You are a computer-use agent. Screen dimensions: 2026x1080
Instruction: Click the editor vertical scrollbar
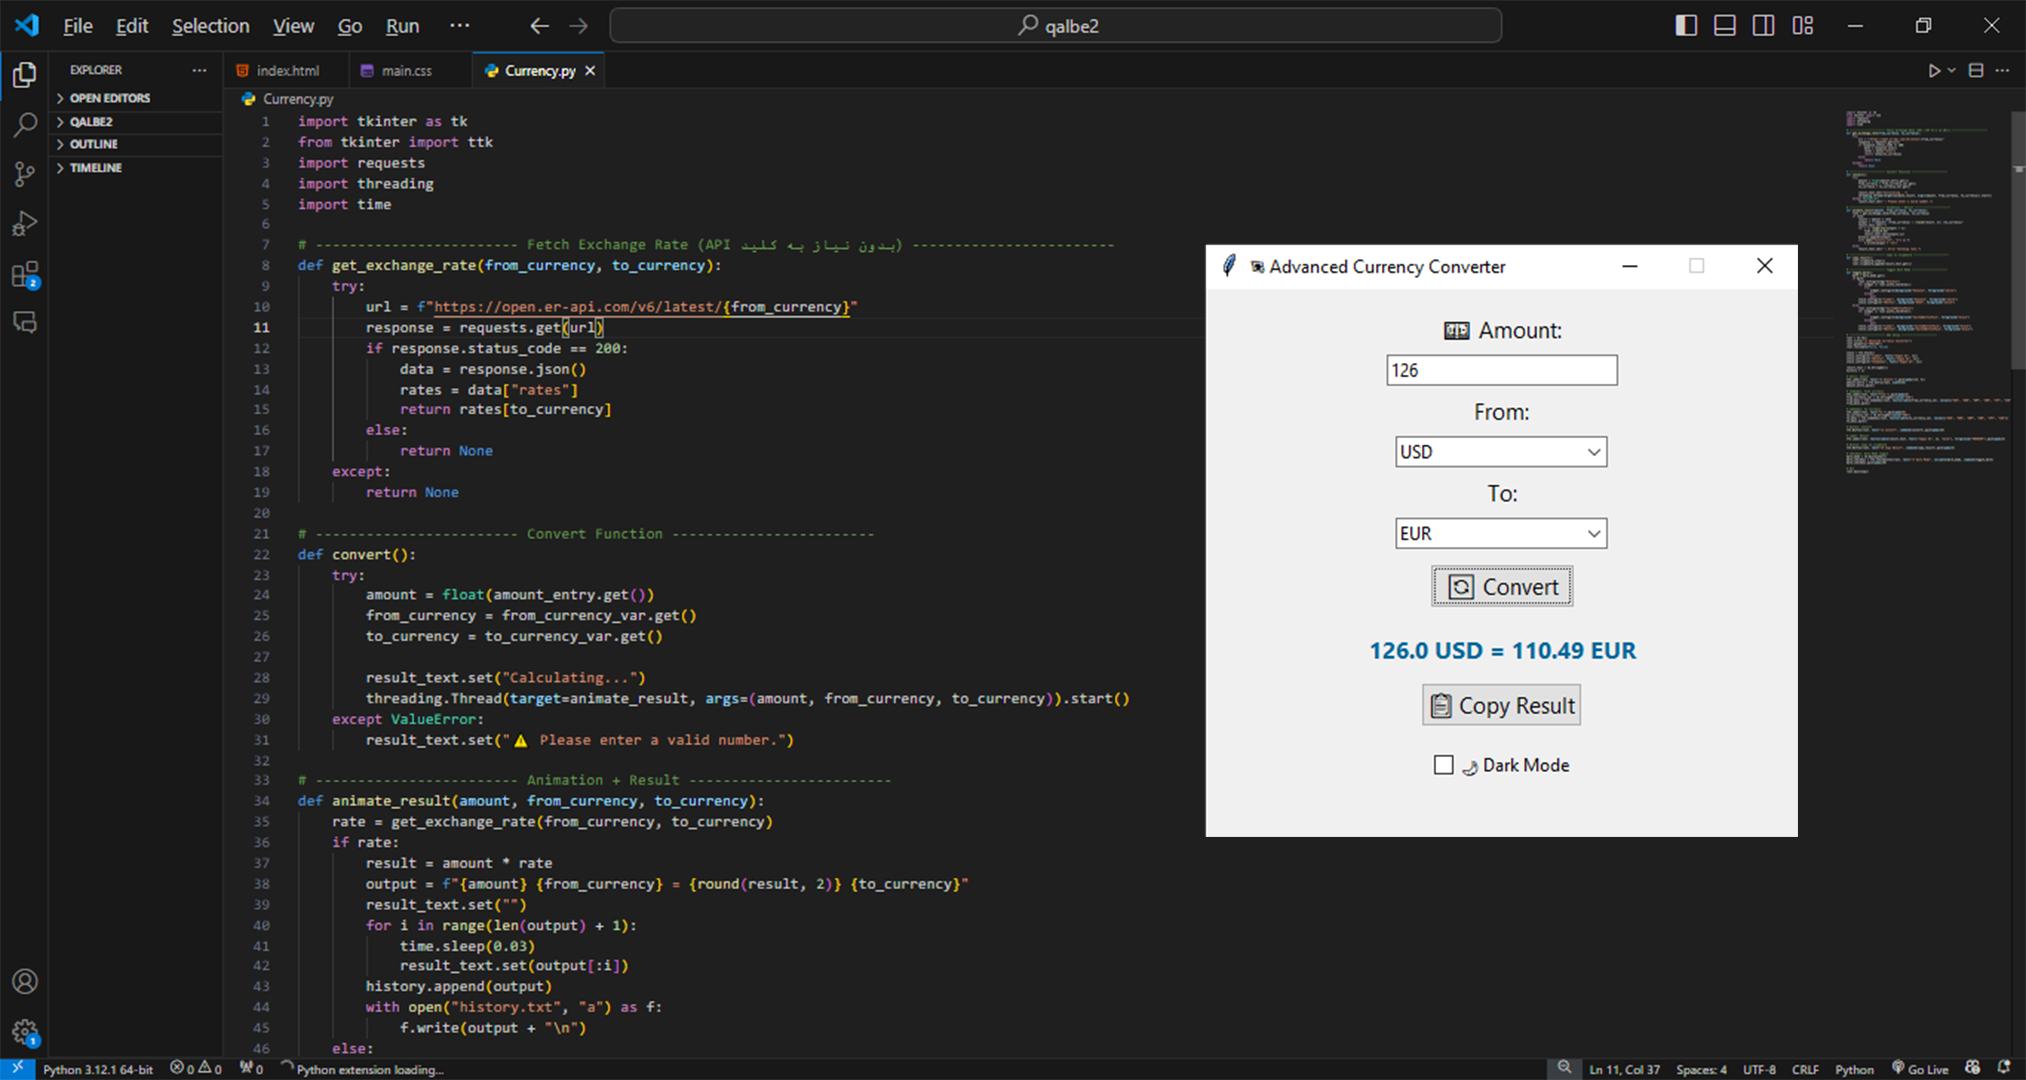(x=2017, y=240)
